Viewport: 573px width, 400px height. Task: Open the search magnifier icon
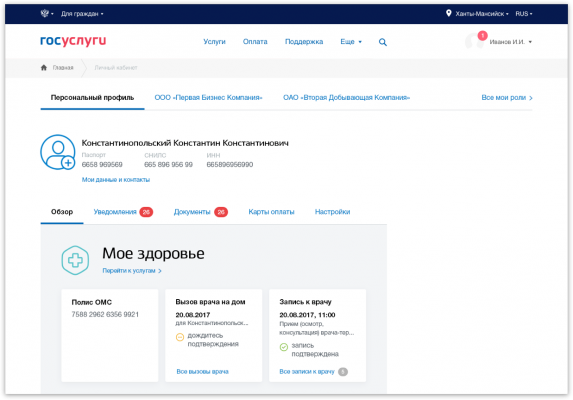[383, 42]
